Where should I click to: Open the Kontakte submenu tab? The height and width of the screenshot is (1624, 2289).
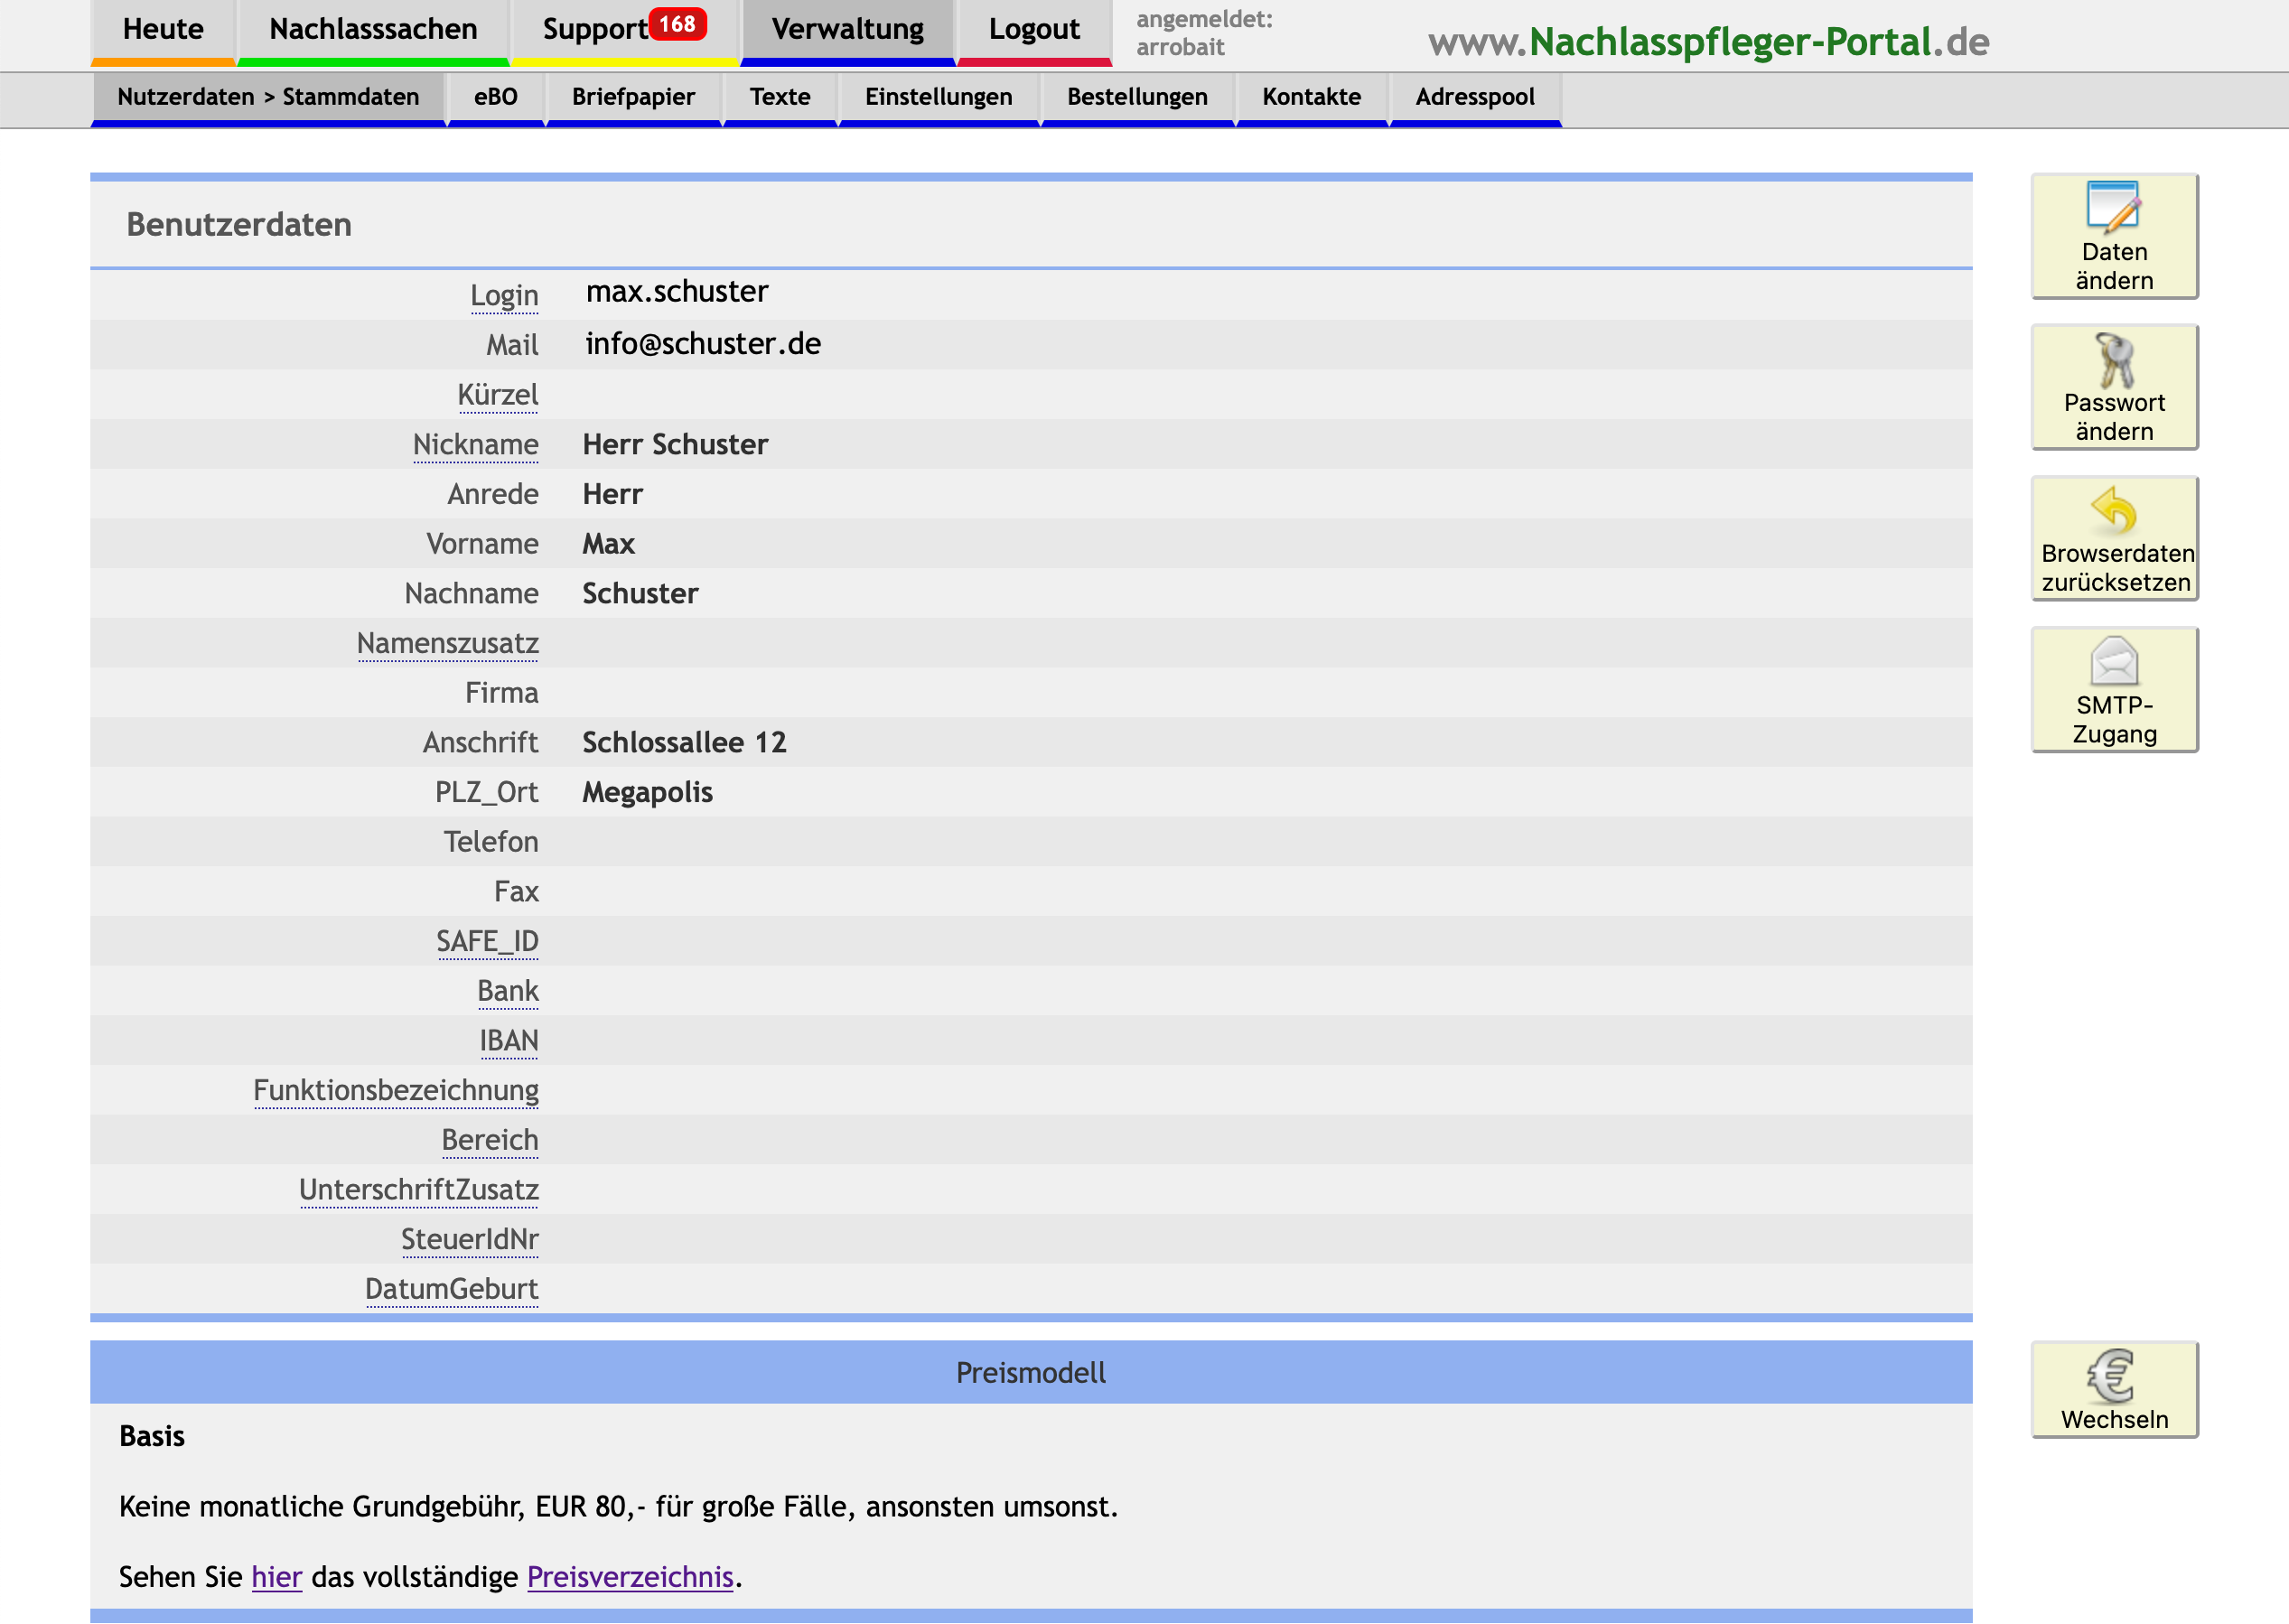pyautogui.click(x=1310, y=97)
